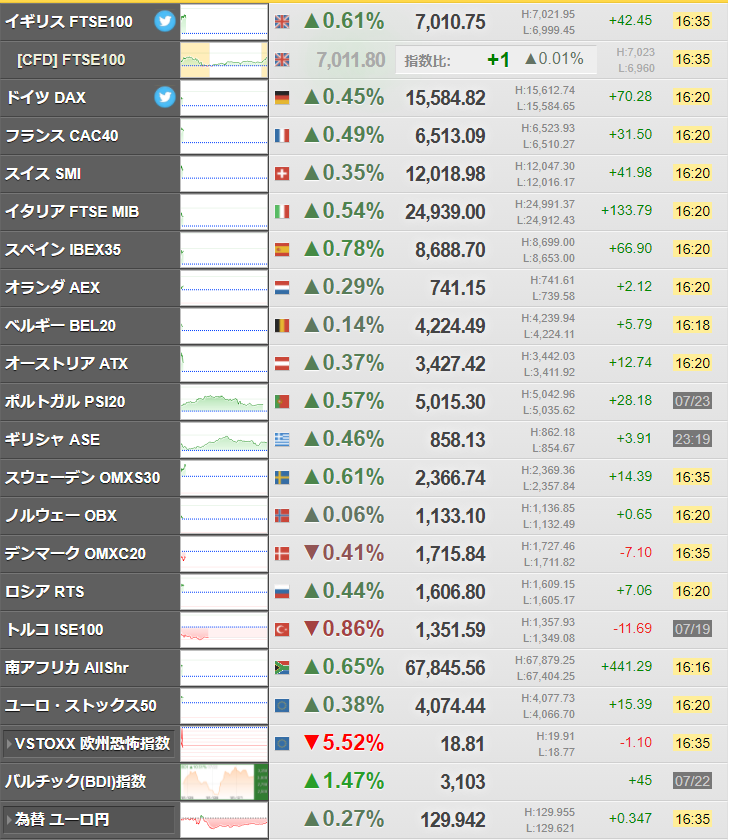Click the Twitter icon beside ドイツ DAX
The width and height of the screenshot is (729, 840).
164,98
